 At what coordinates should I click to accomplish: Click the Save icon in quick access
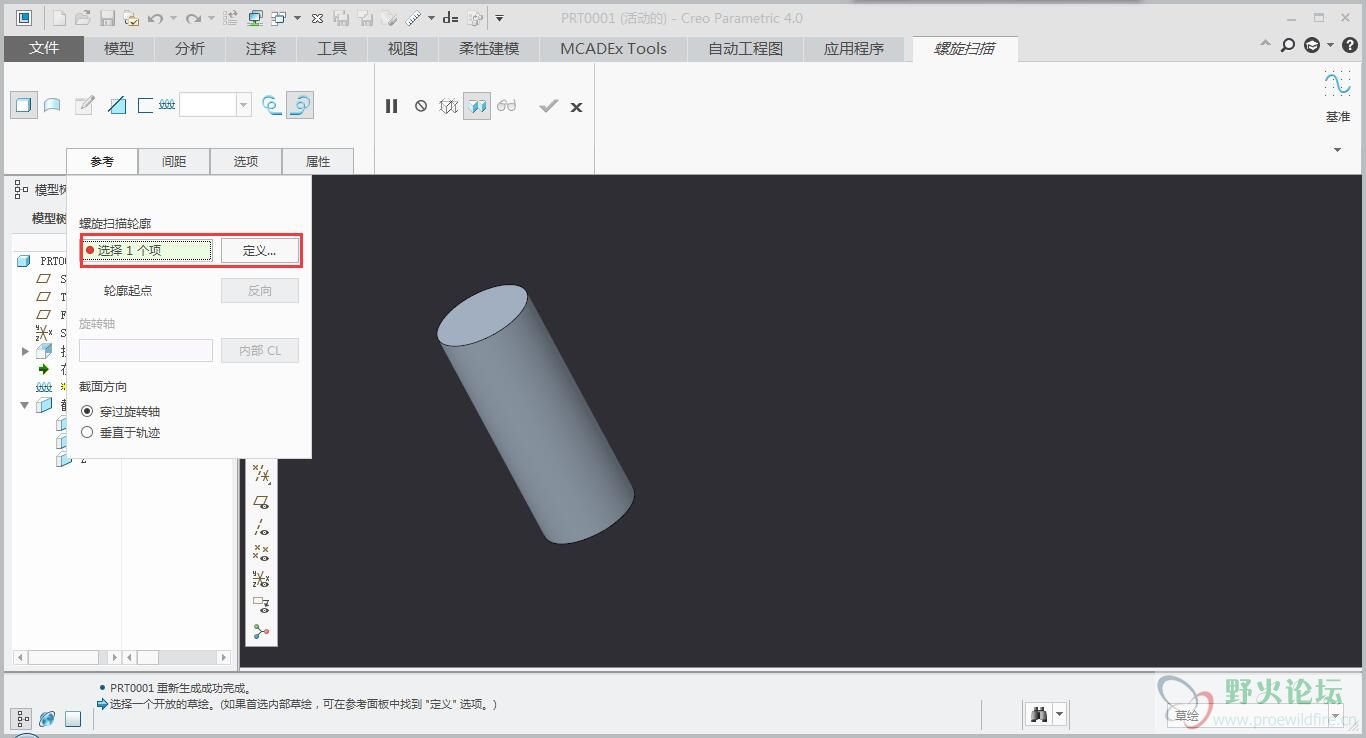pos(107,18)
